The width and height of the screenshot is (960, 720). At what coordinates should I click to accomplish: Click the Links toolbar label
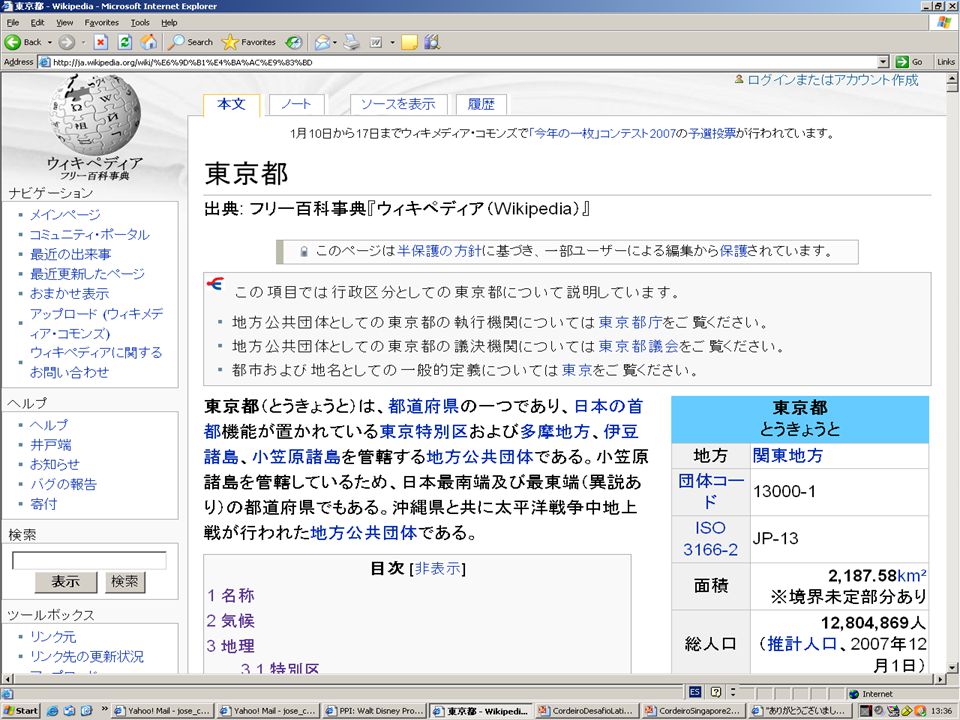(945, 62)
